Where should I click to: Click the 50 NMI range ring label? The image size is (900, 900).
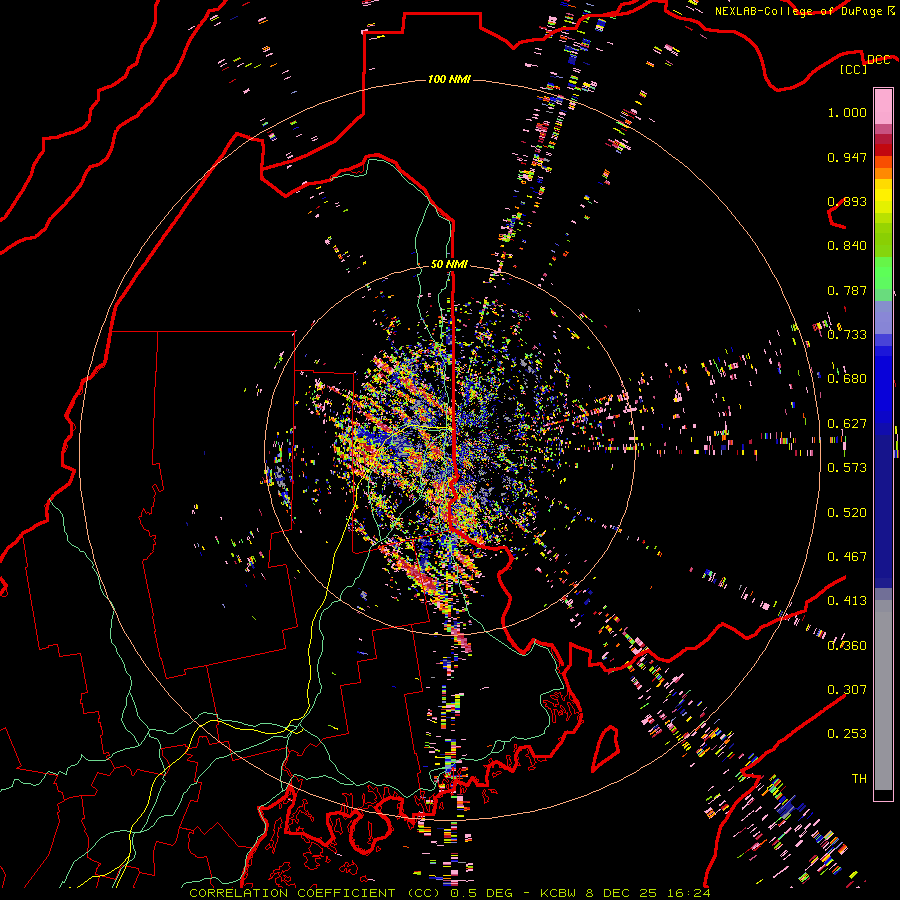449,264
